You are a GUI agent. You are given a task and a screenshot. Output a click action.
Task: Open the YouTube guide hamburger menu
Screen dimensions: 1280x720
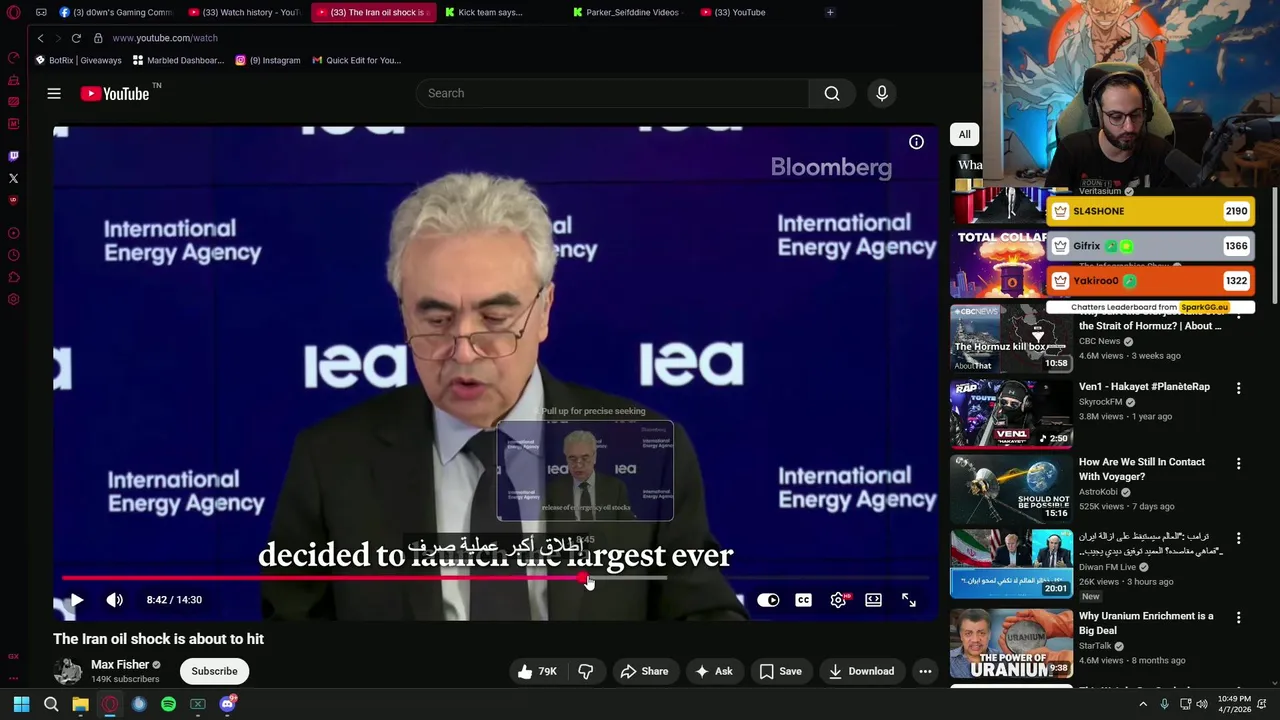click(54, 93)
